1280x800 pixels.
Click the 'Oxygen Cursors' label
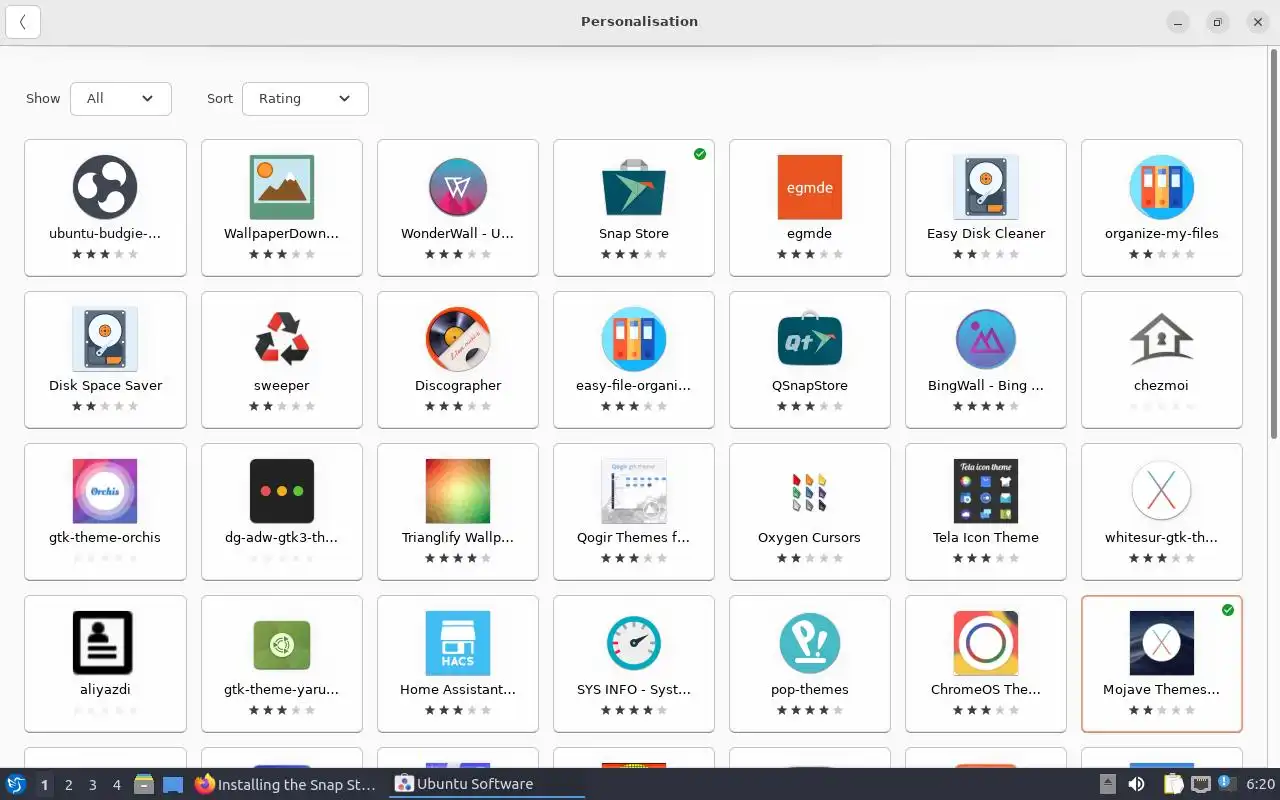[810, 537]
